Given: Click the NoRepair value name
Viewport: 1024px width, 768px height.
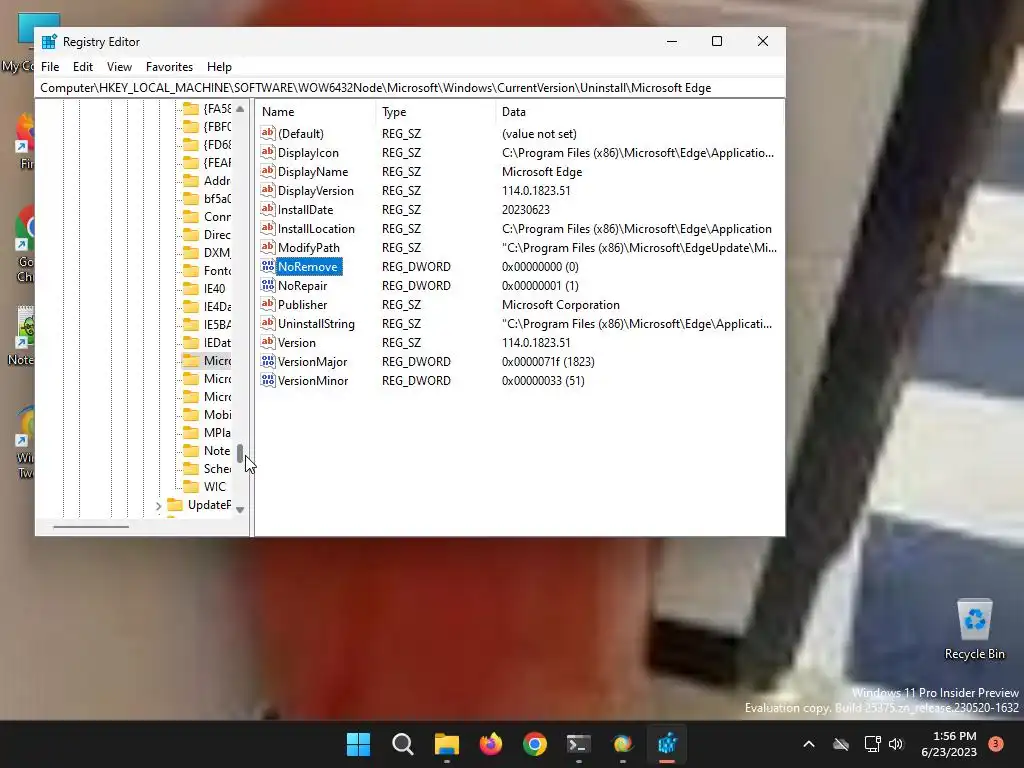Looking at the screenshot, I should 302,285.
